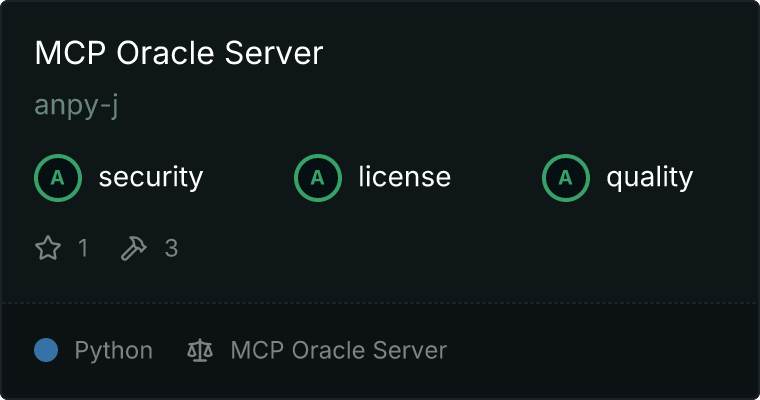The height and width of the screenshot is (400, 760).
Task: Click the dashed divider above the footer
Action: click(x=380, y=302)
